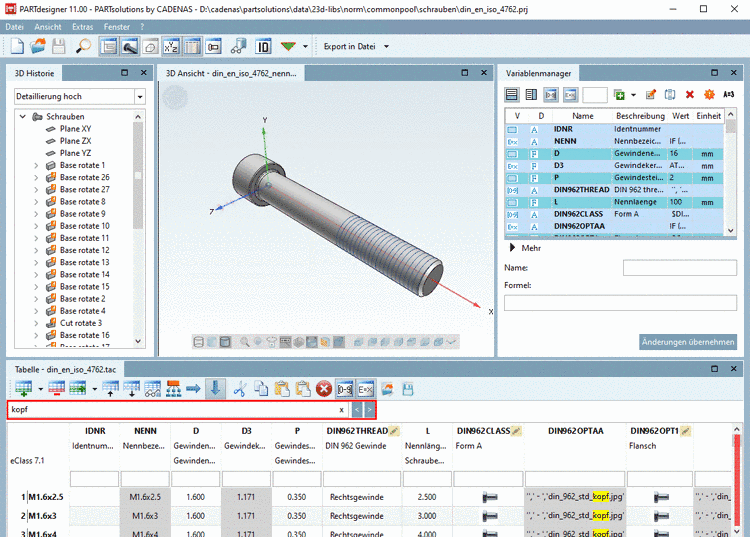Edit DIN962THREAD column pencil icon
Screen dimensions: 750x537
(x=394, y=431)
